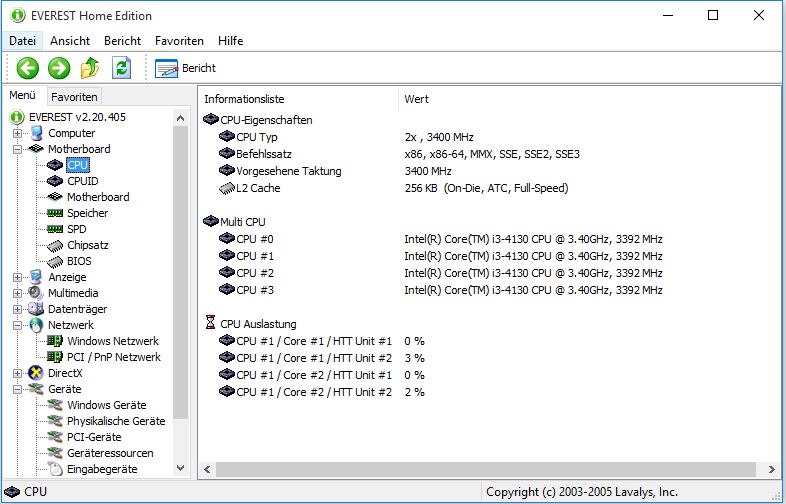This screenshot has width=786, height=504.
Task: Expand the Multimedia tree node
Action: pos(17,293)
